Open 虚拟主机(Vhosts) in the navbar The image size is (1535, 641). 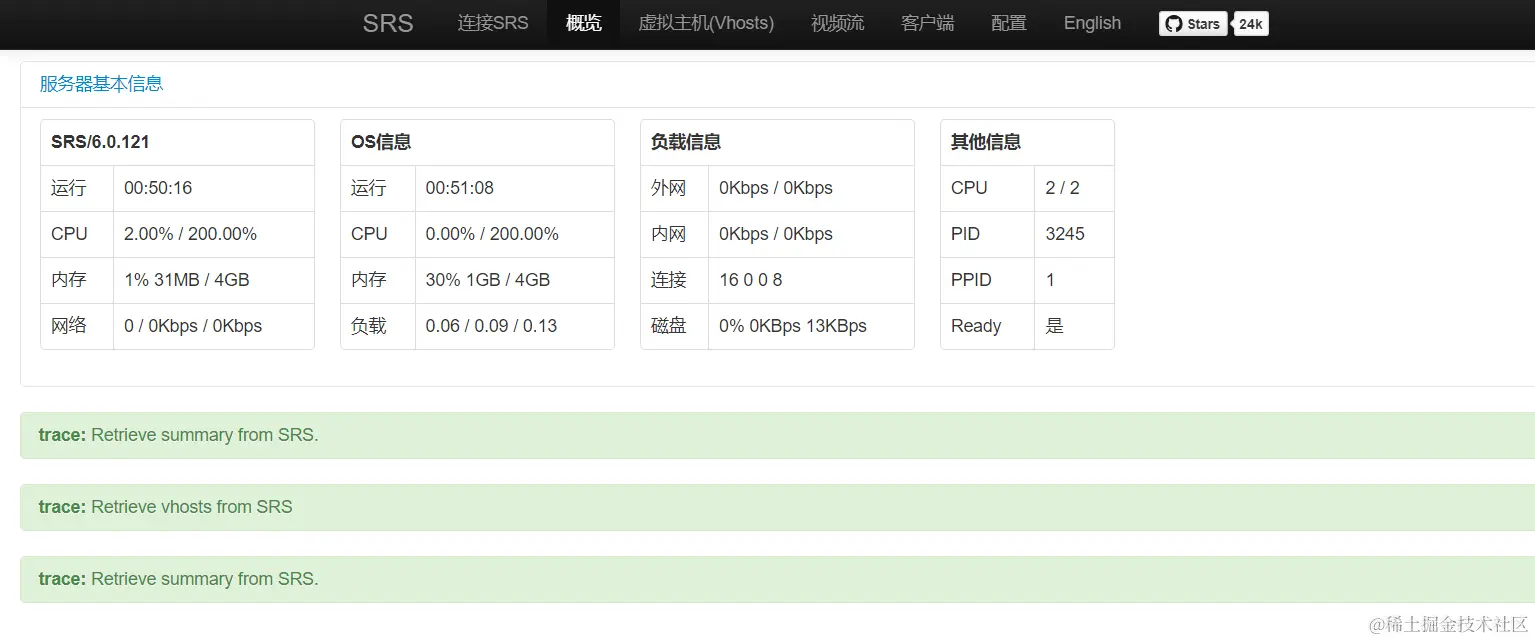(706, 23)
